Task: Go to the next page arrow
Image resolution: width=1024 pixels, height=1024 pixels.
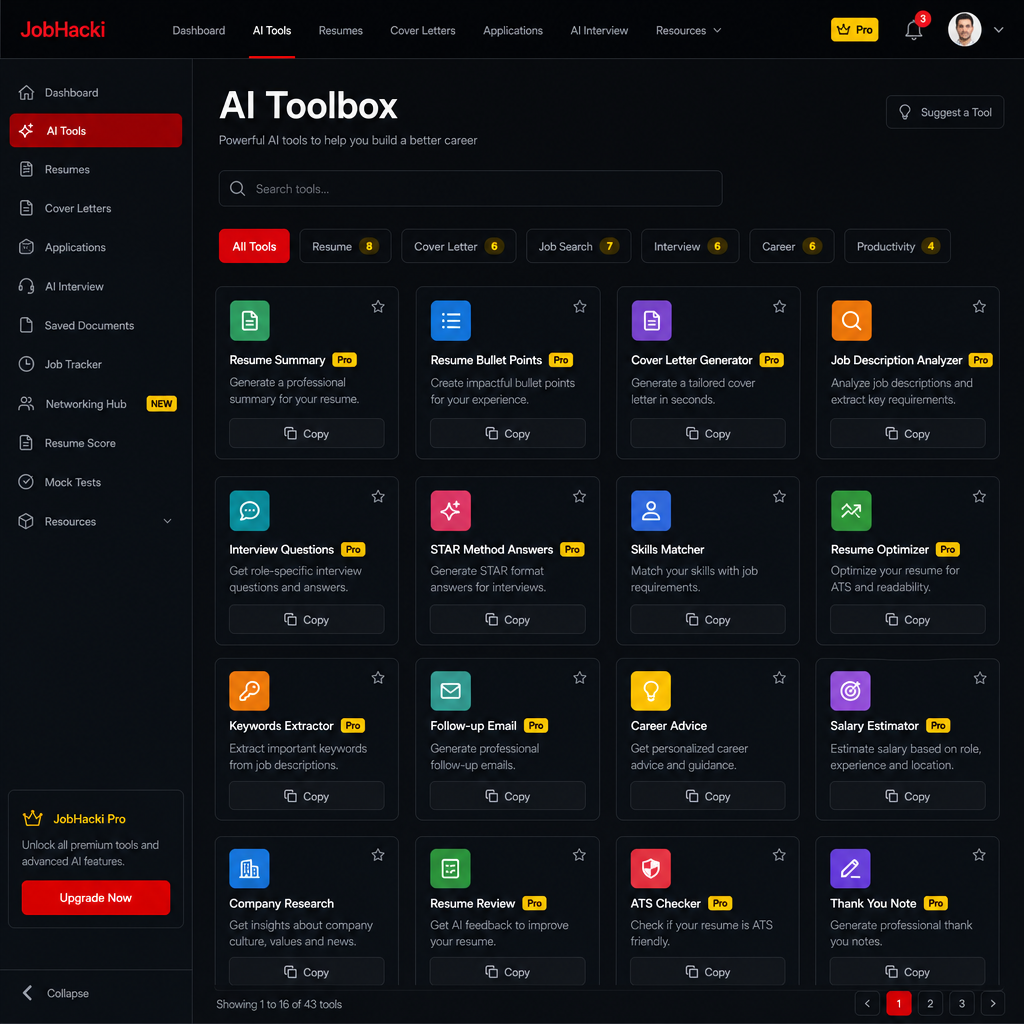Action: (x=993, y=1003)
